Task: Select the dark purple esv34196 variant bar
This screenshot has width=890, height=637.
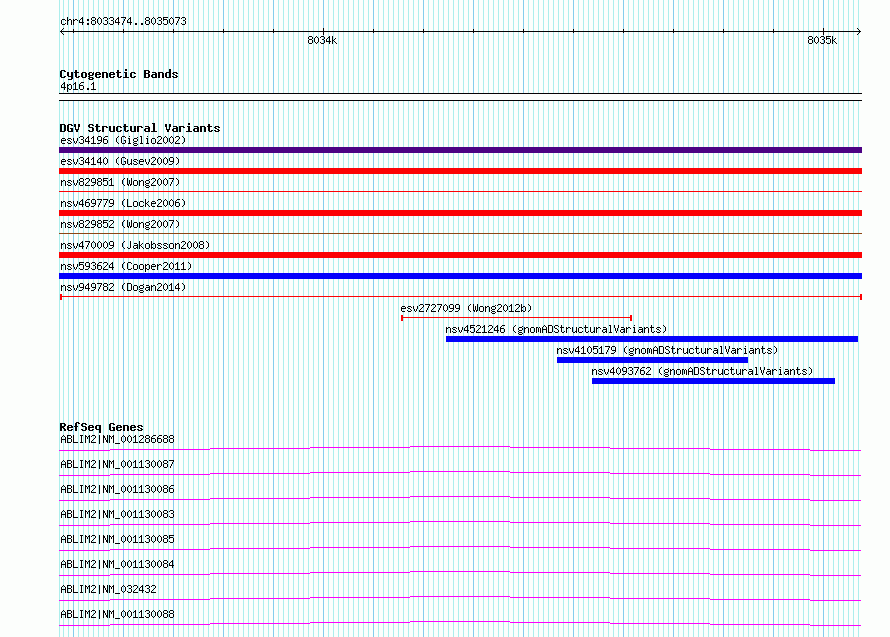Action: [460, 150]
